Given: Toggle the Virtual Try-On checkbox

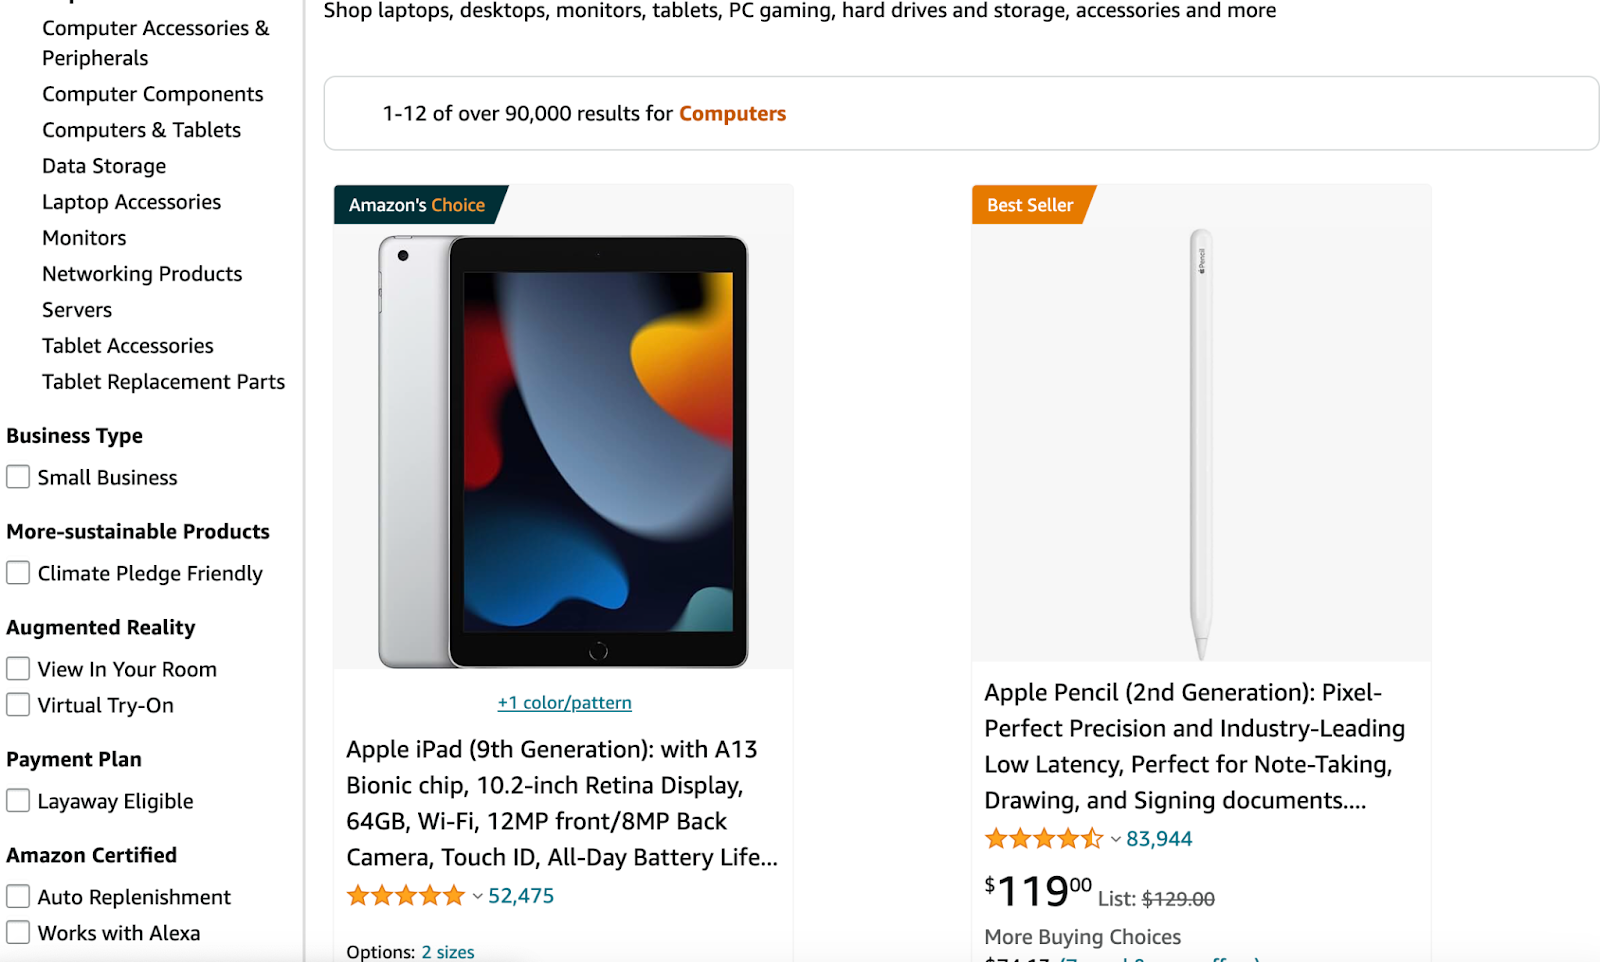Looking at the screenshot, I should (17, 704).
